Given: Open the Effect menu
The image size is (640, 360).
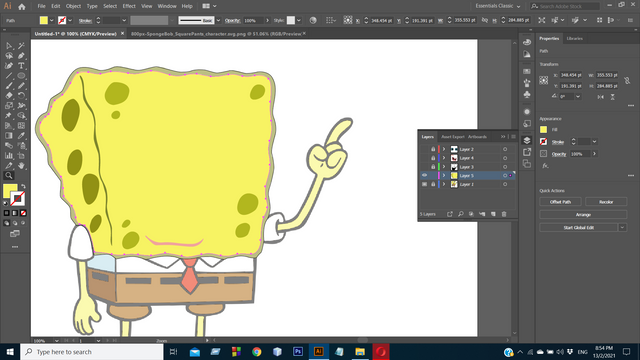Looking at the screenshot, I should click(129, 6).
